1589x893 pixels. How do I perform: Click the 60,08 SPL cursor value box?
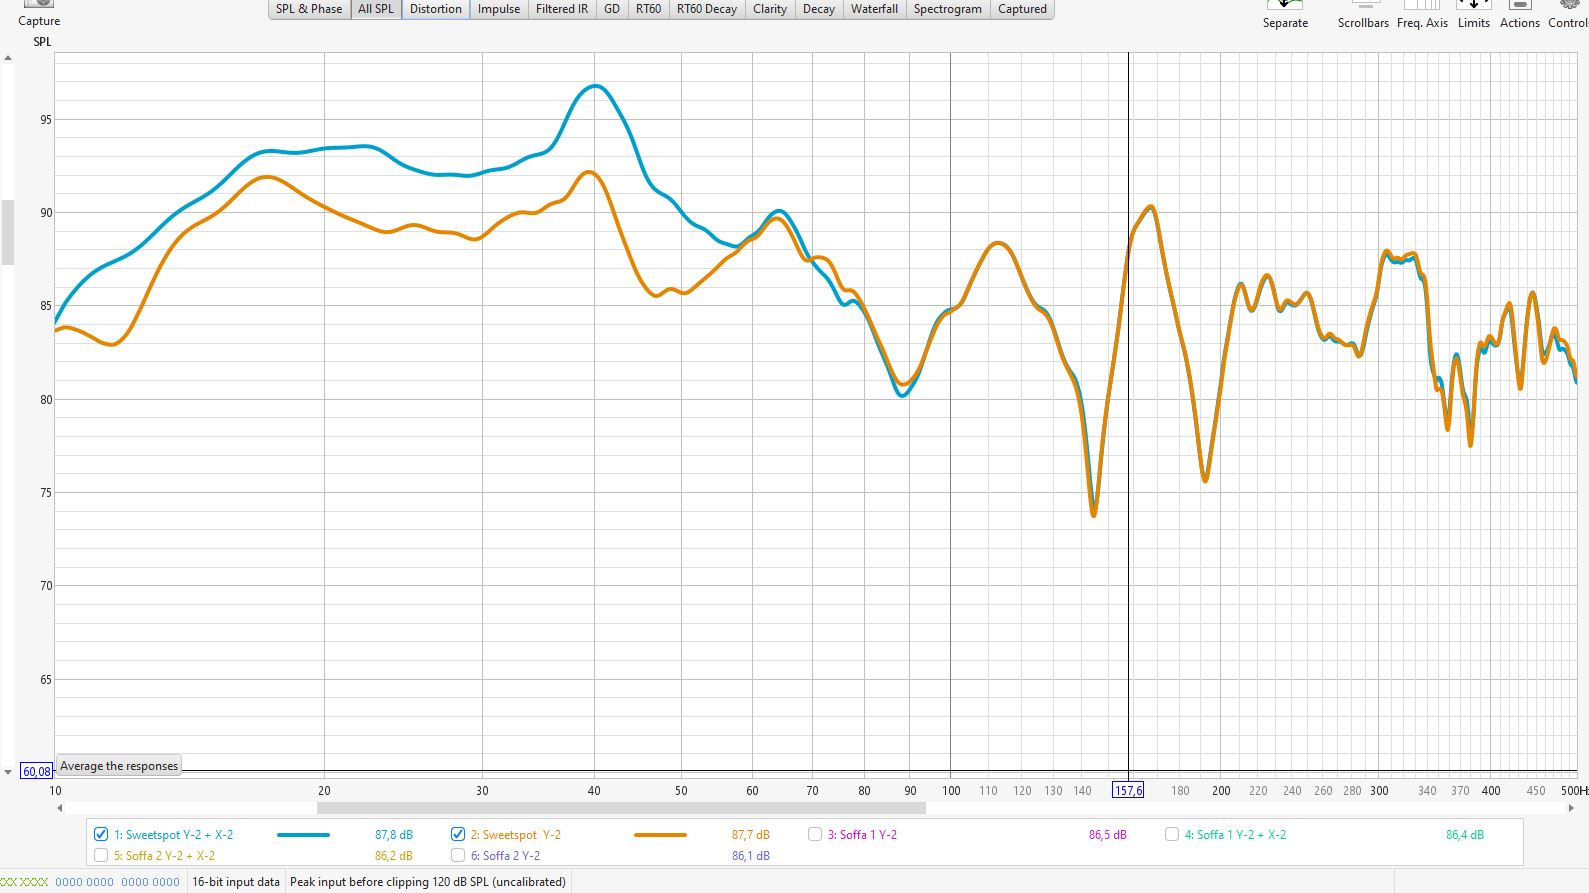pos(37,771)
